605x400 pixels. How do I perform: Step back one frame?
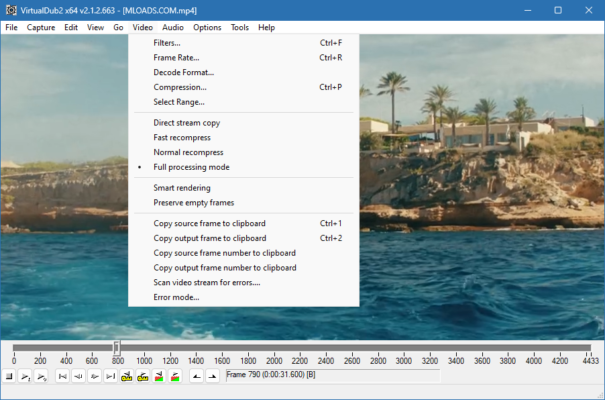click(x=78, y=376)
